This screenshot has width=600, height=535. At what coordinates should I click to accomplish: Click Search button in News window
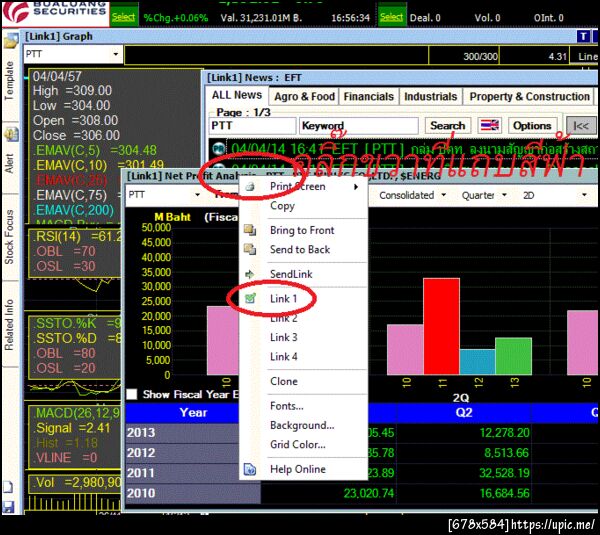[447, 126]
